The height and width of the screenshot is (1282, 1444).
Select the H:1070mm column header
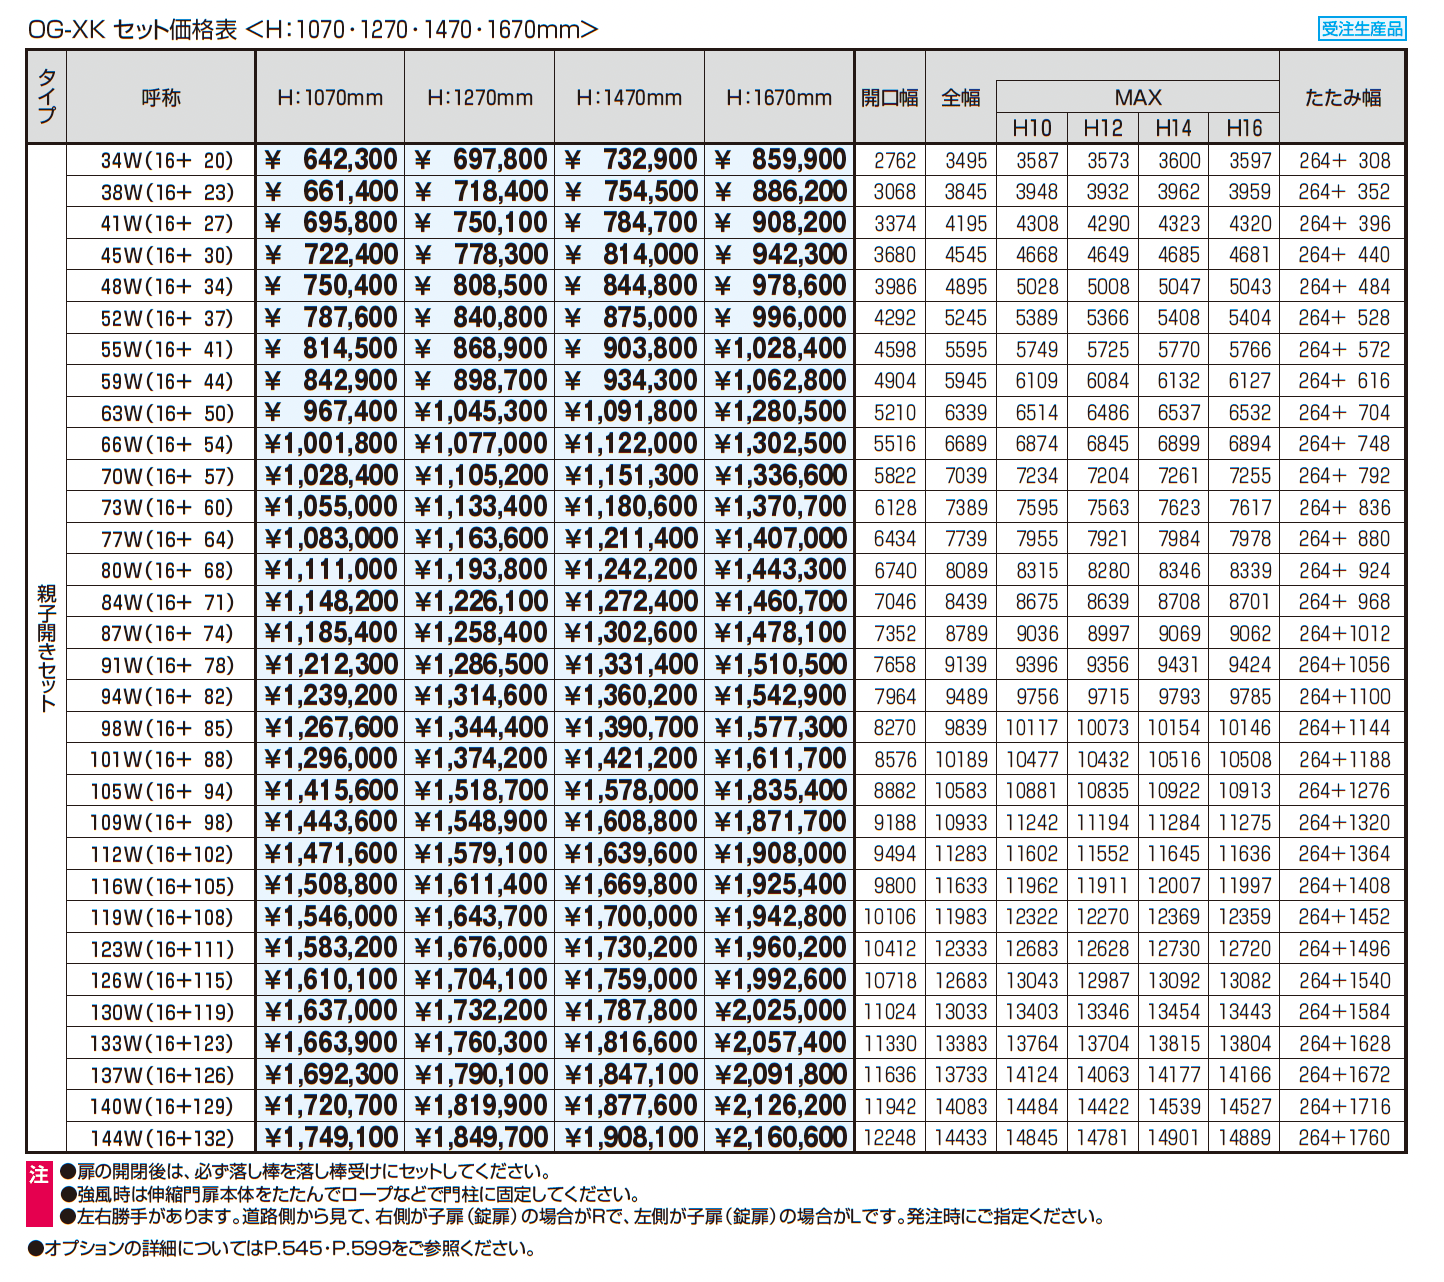coord(330,98)
